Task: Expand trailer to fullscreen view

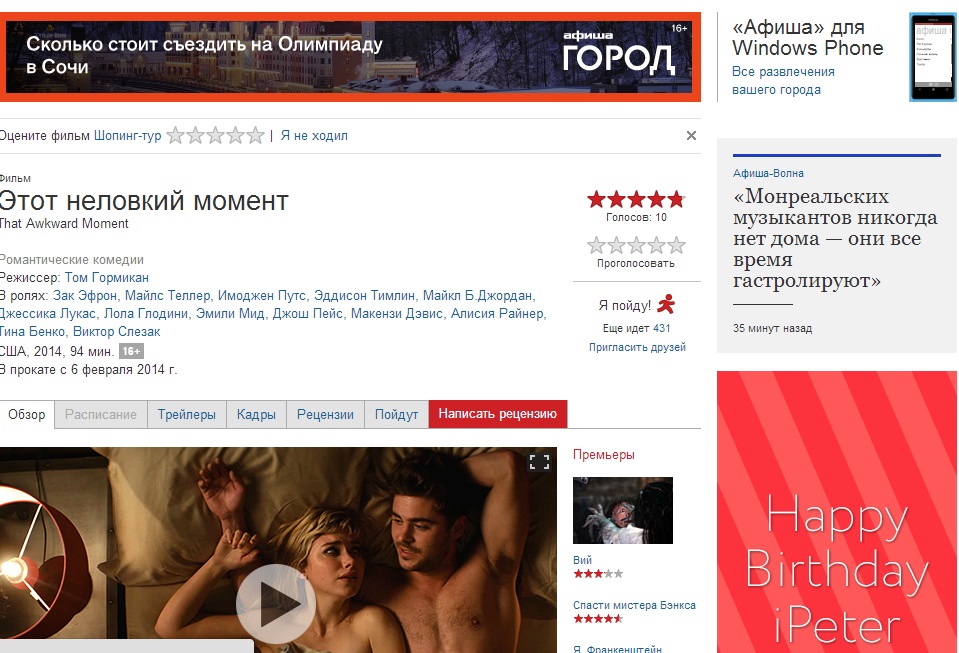Action: 539,462
